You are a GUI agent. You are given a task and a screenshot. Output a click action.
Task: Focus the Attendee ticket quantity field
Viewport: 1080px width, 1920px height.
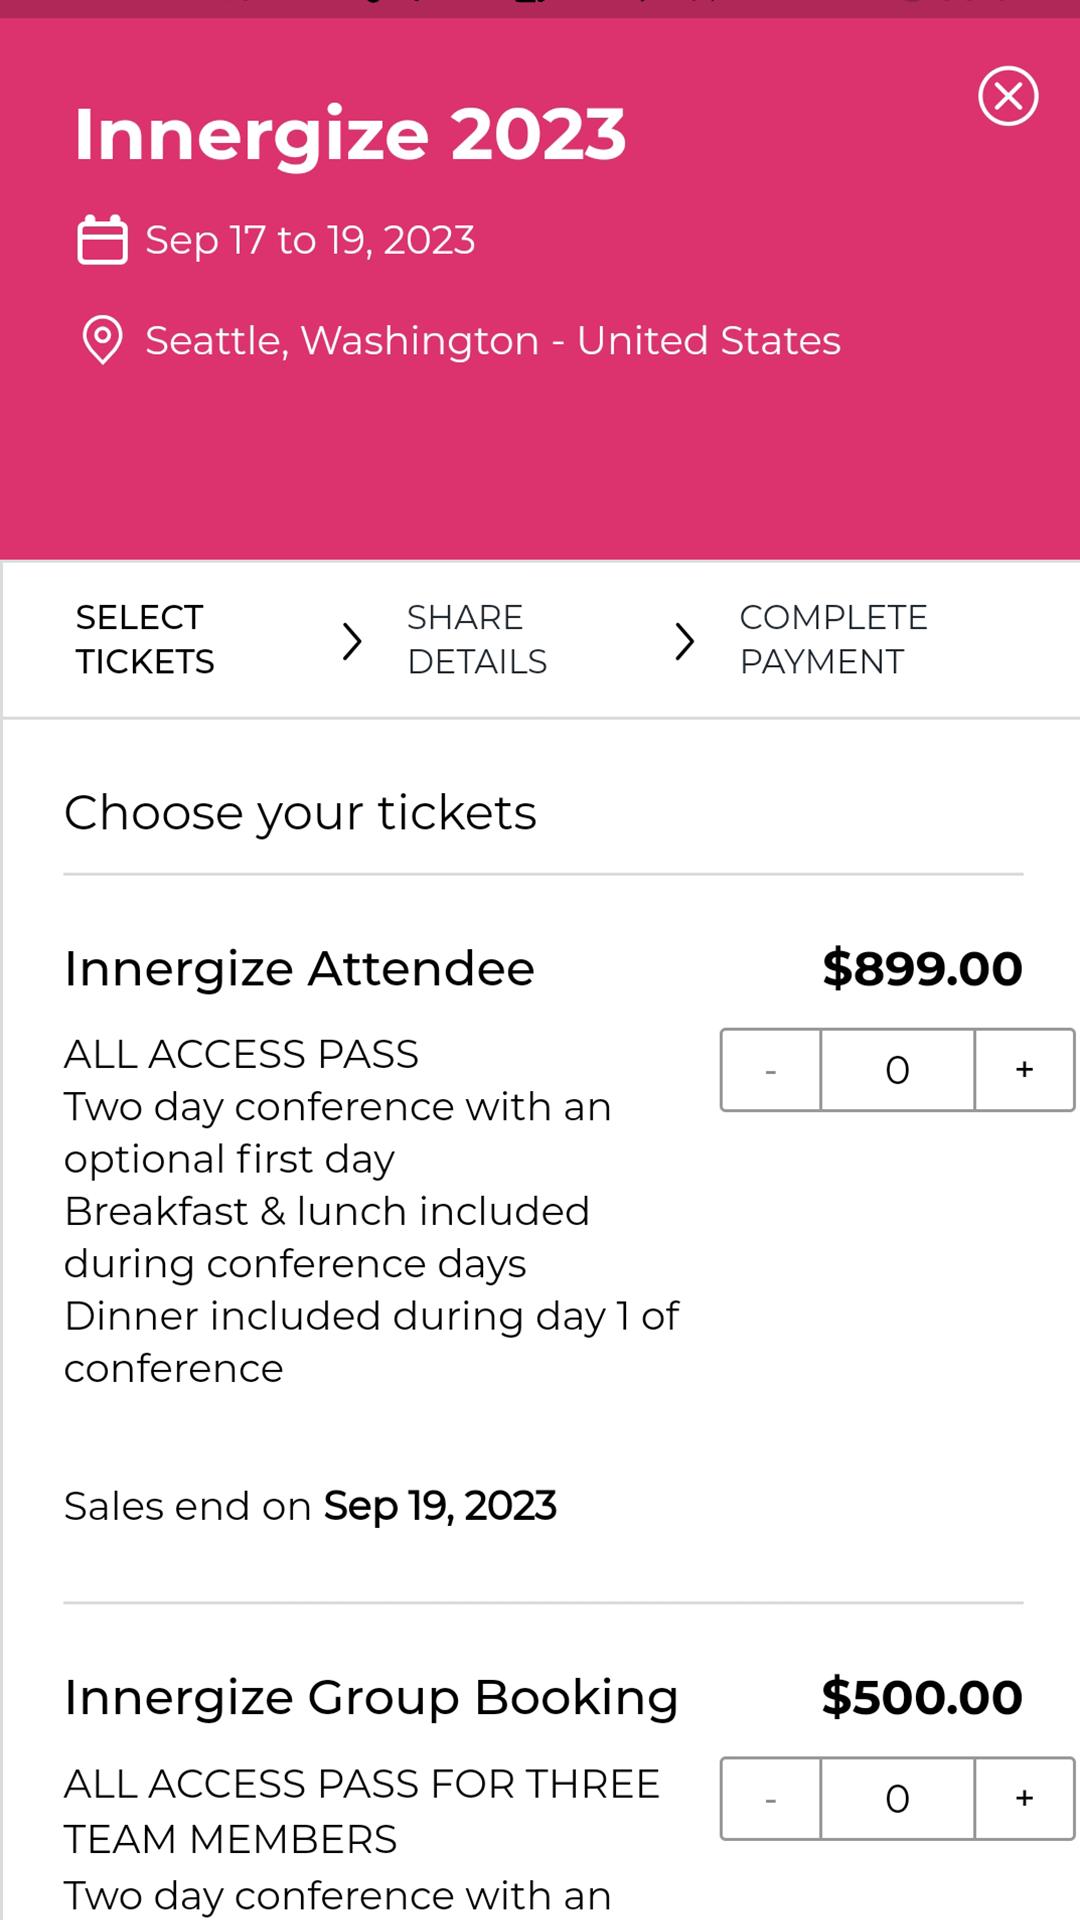tap(898, 1070)
